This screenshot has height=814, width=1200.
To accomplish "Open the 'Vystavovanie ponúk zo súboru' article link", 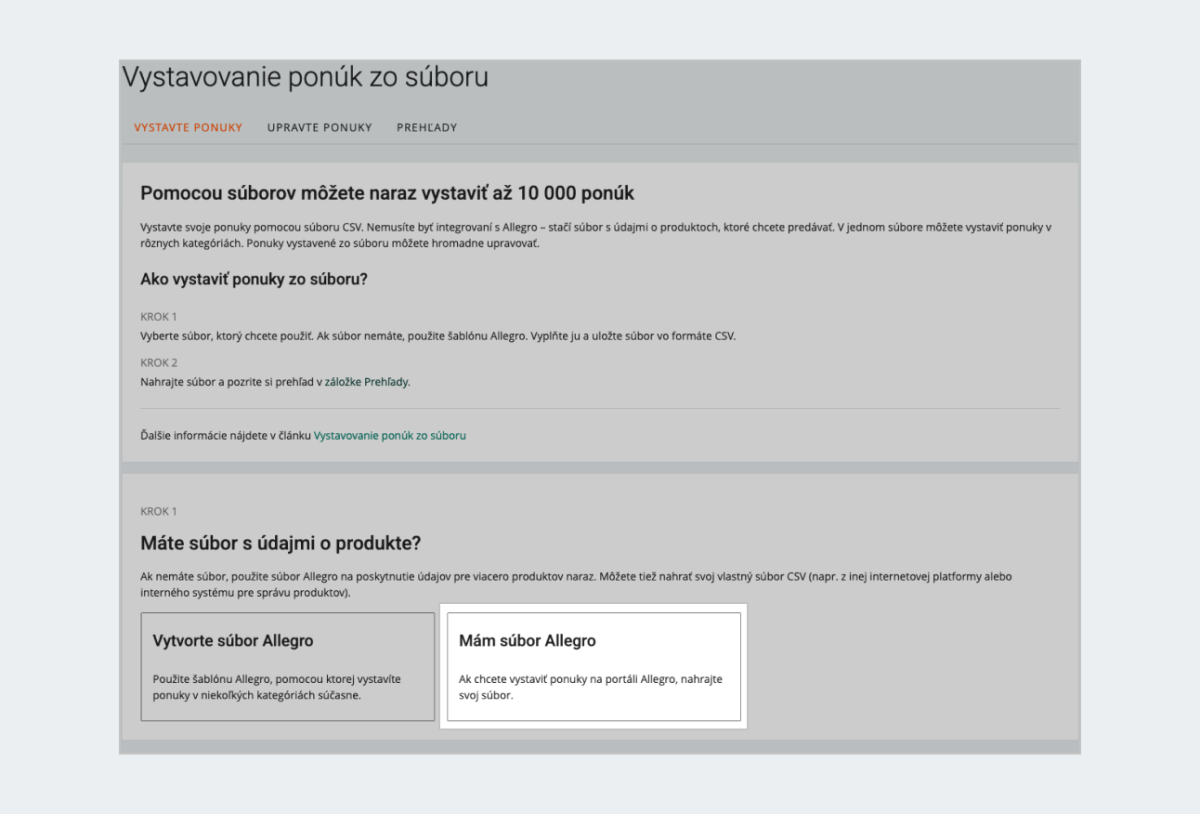I will pos(390,436).
